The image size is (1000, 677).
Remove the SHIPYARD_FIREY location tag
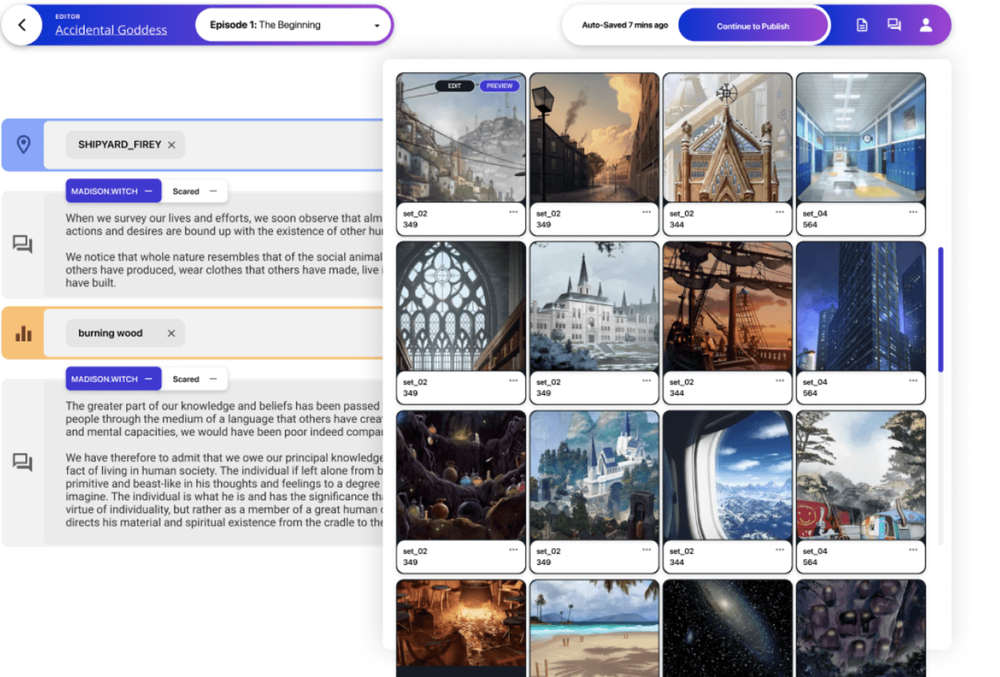click(x=172, y=145)
